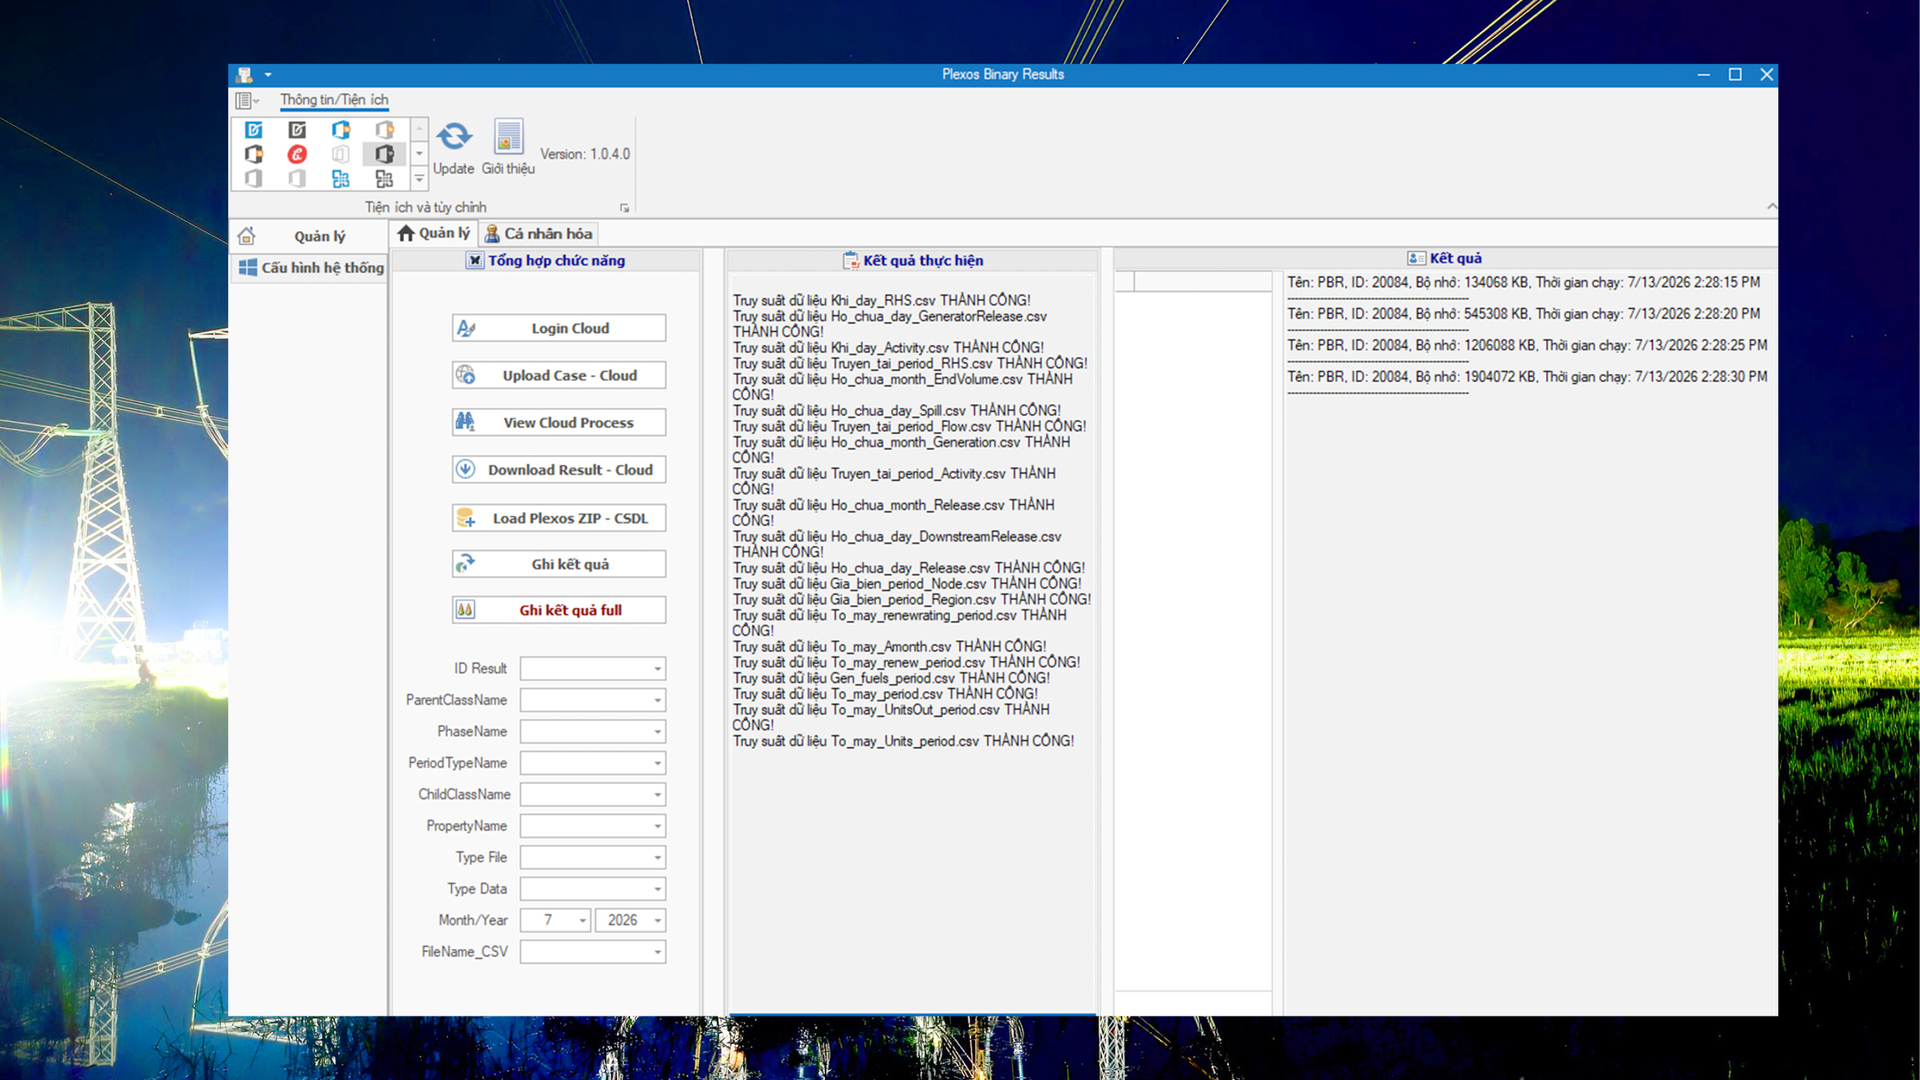
Task: Apply the blue grid-pattern skin
Action: click(341, 179)
